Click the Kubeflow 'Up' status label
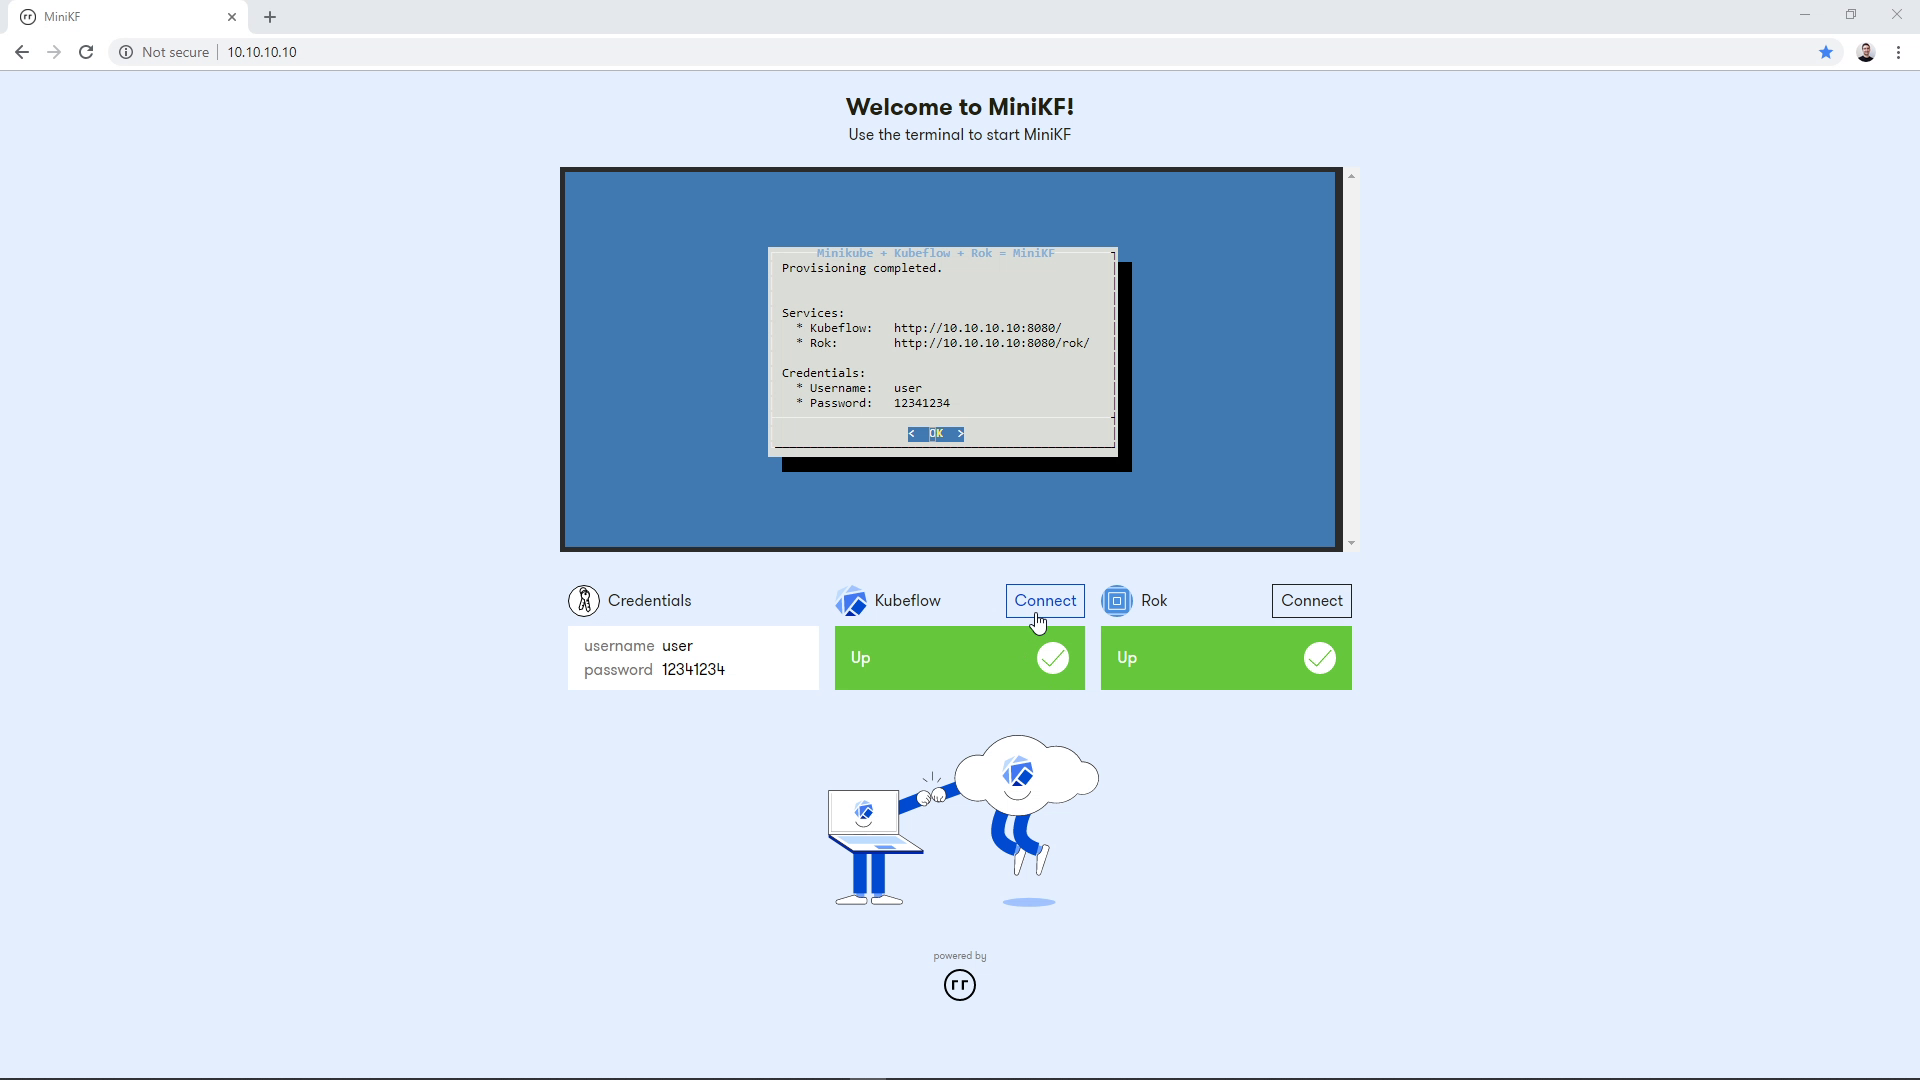The image size is (1920, 1080). 860,658
